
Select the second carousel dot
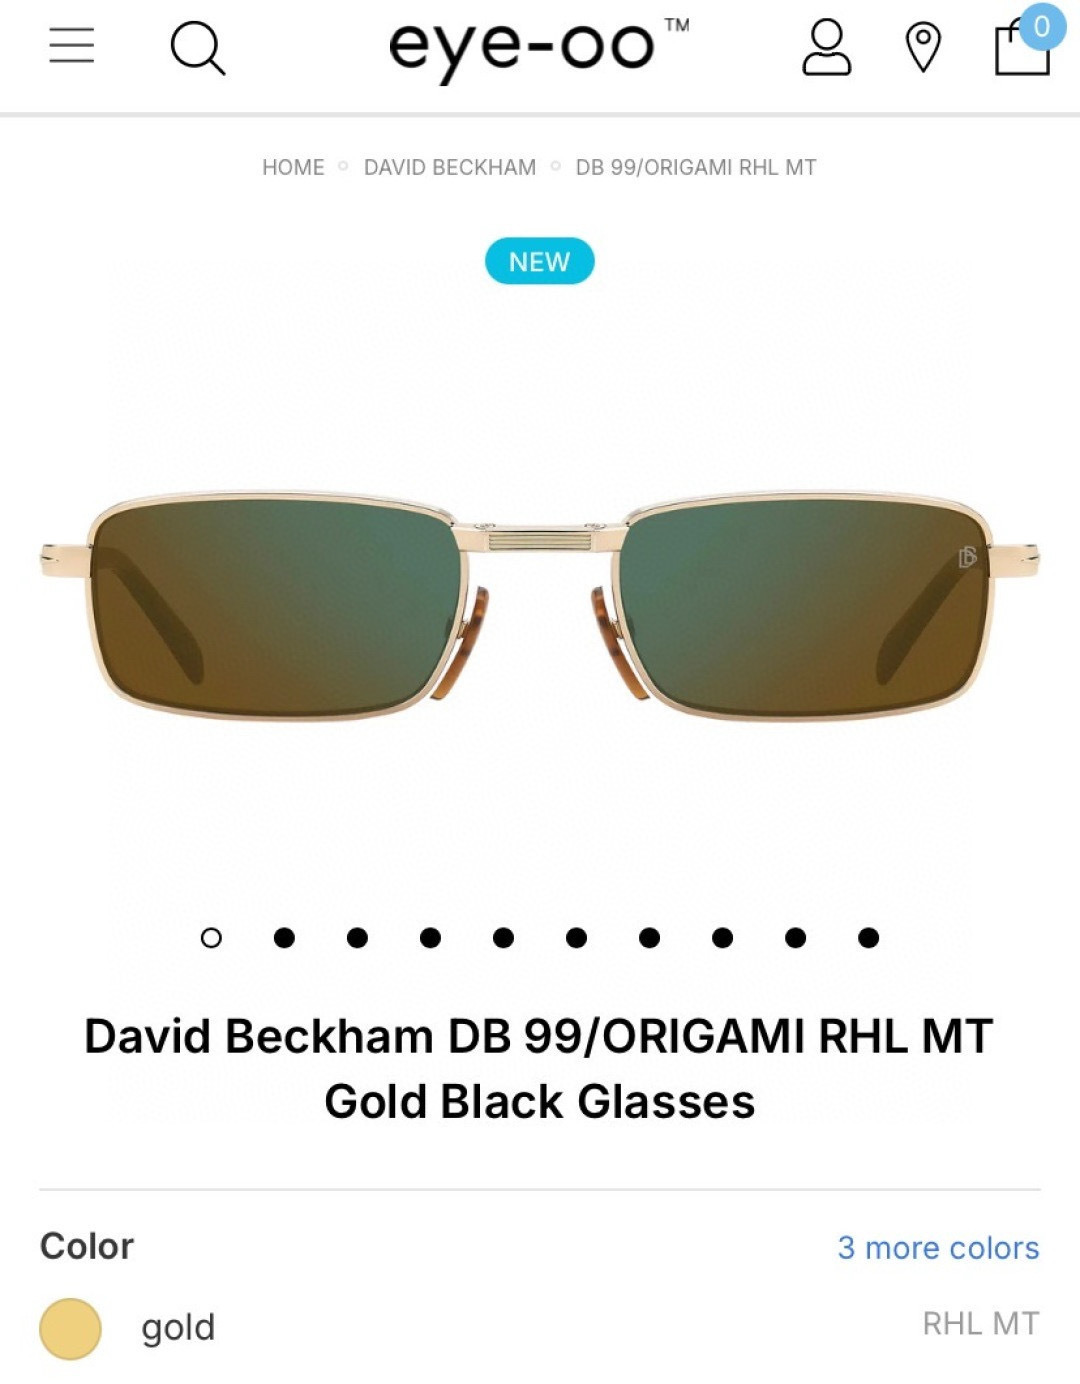click(x=284, y=938)
